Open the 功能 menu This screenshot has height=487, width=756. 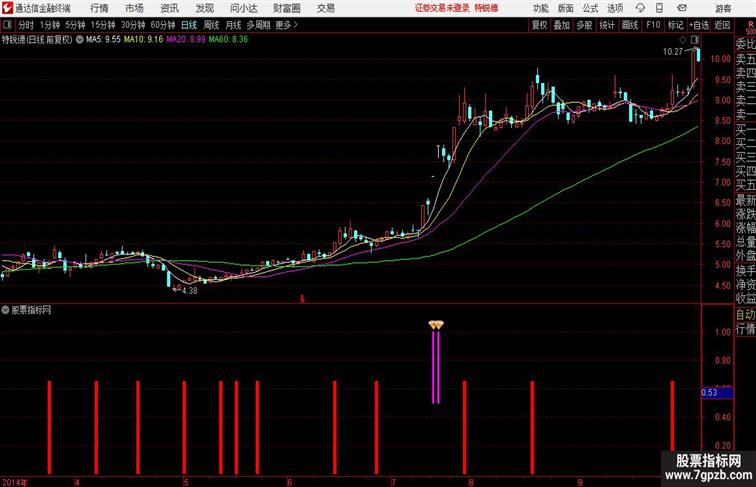(540, 8)
